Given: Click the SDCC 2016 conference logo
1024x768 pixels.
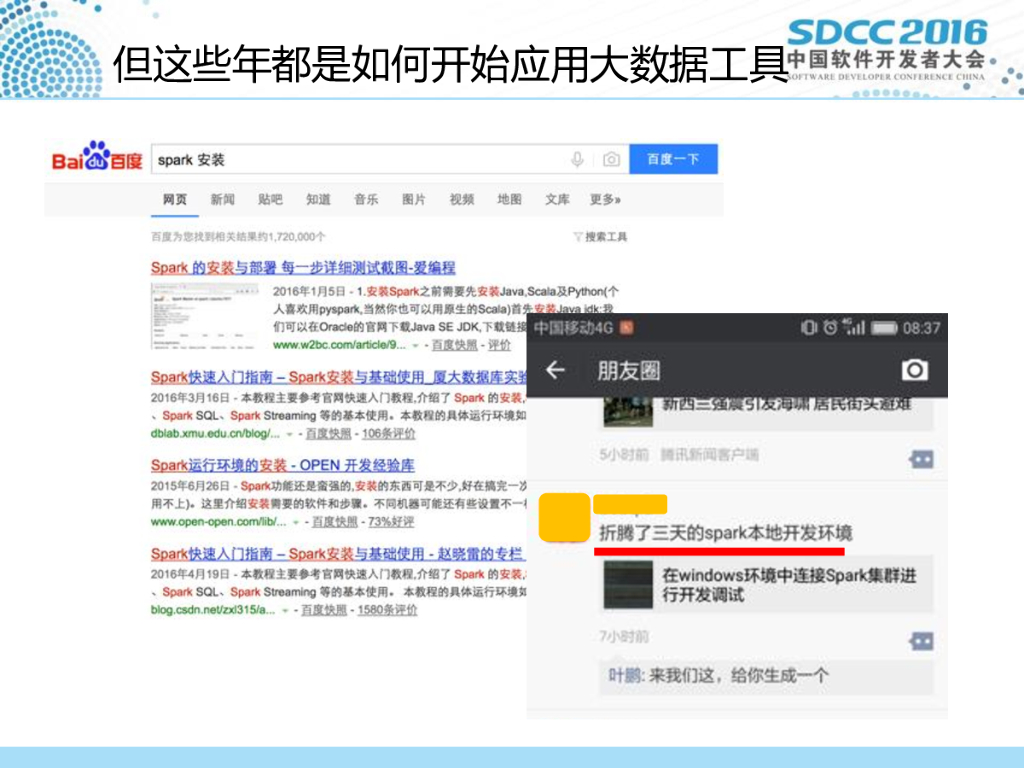Looking at the screenshot, I should (x=886, y=50).
